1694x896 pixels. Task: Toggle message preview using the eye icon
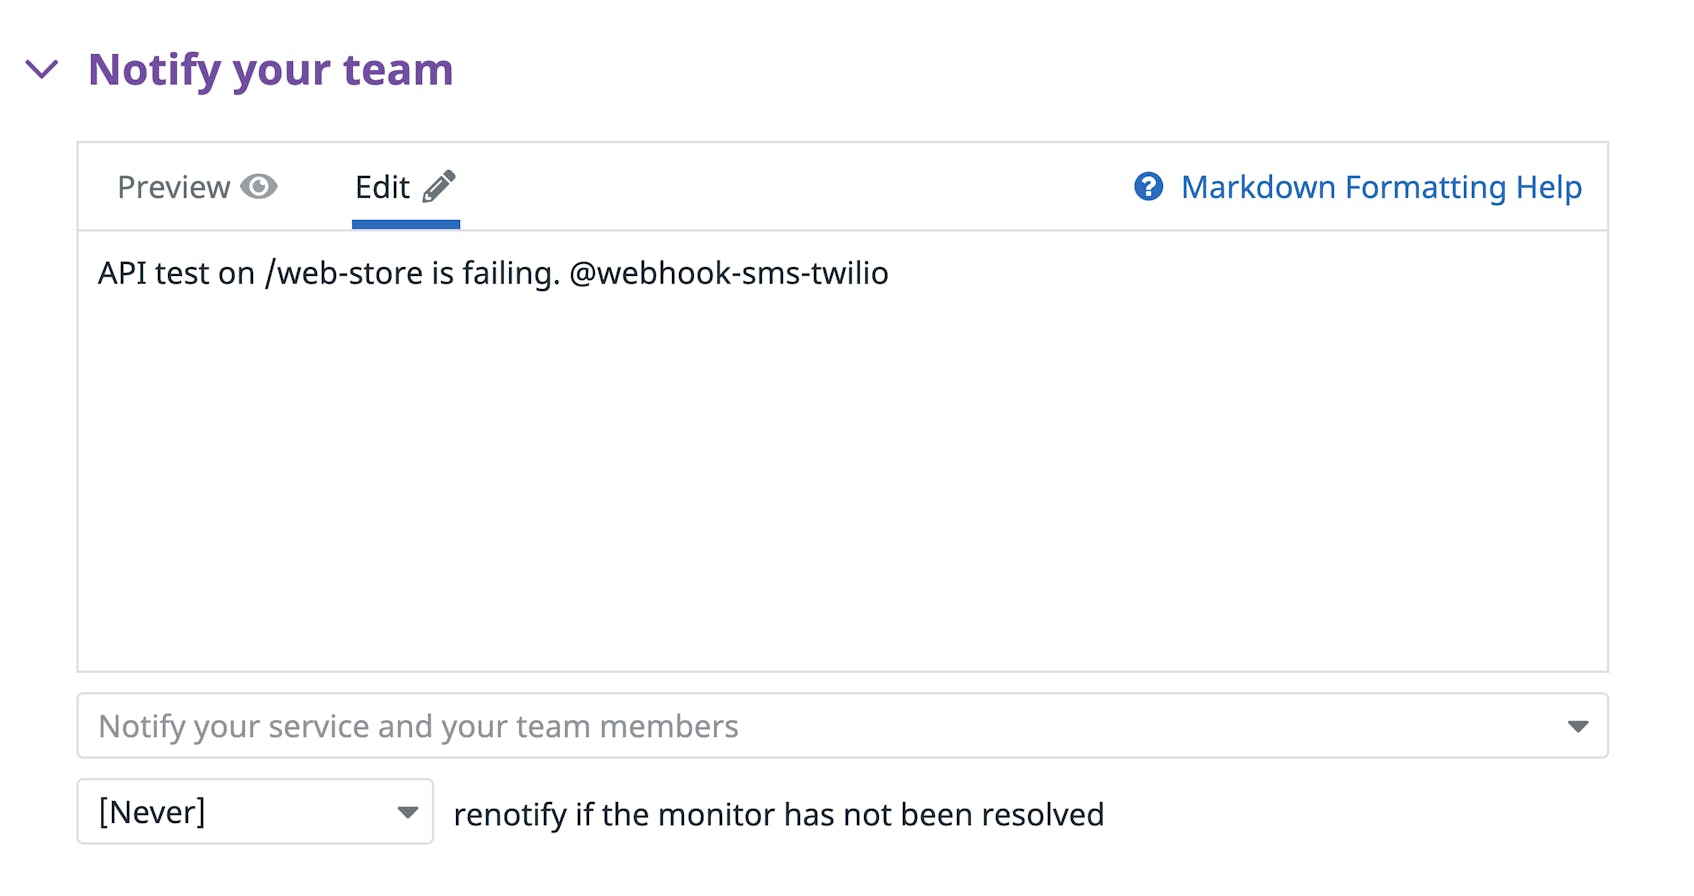pos(260,186)
